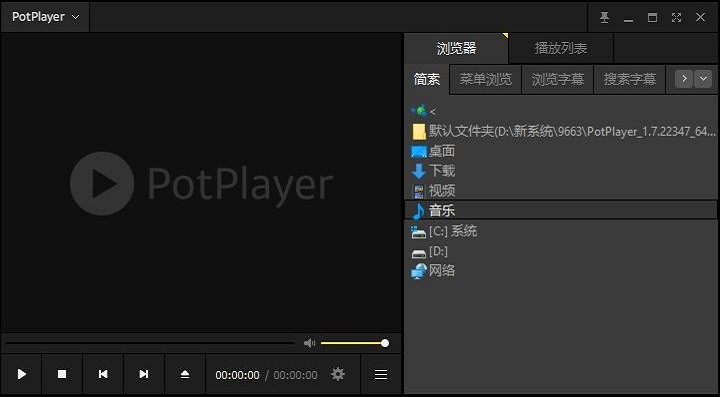Click the playback seek bar

[150, 343]
